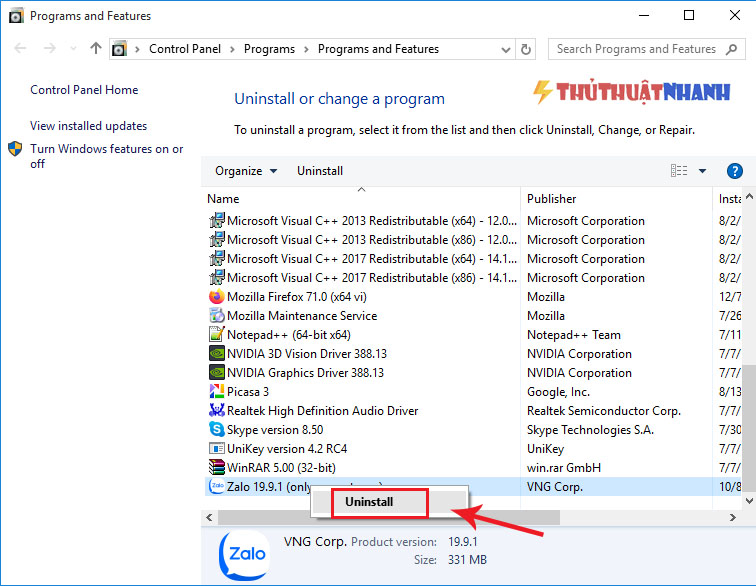Go to Programs breadcrumb

coord(269,49)
